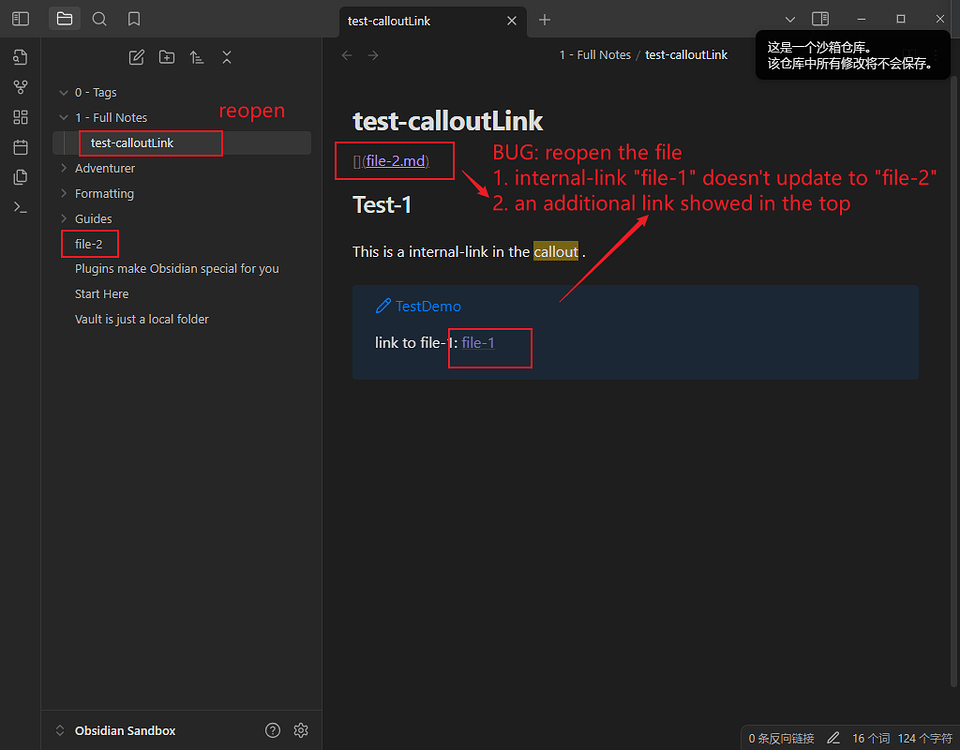This screenshot has width=960, height=750.
Task: Create a new folder icon
Action: click(x=167, y=58)
